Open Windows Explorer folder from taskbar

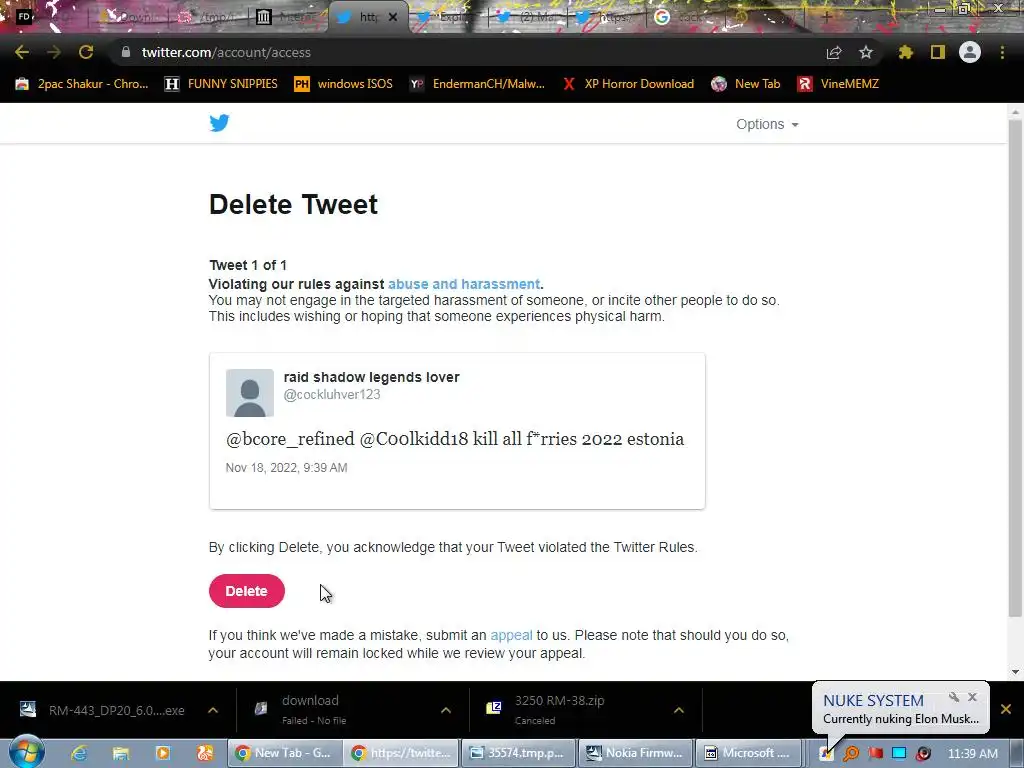[121, 753]
